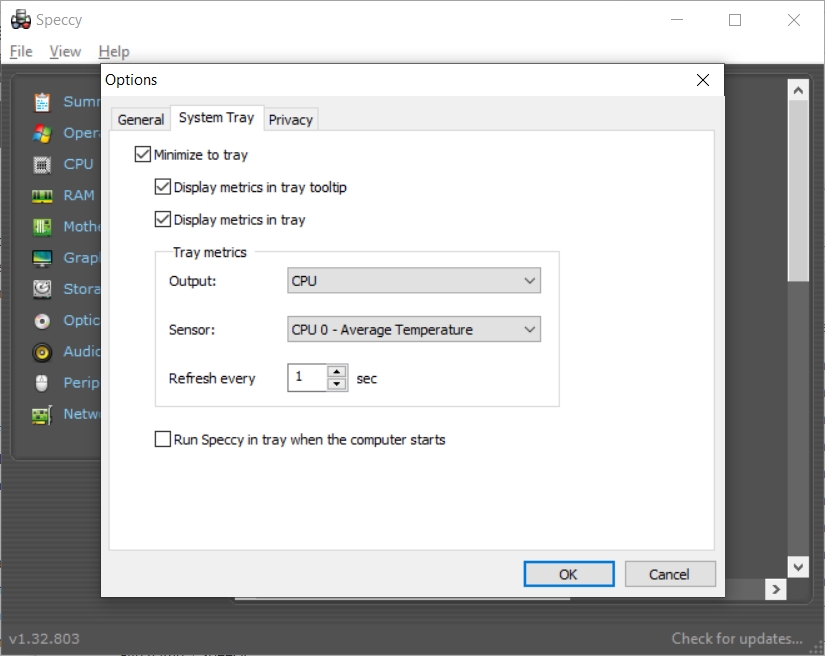Screen dimensions: 825x656
Task: Click Cancel to discard option changes
Action: [670, 574]
